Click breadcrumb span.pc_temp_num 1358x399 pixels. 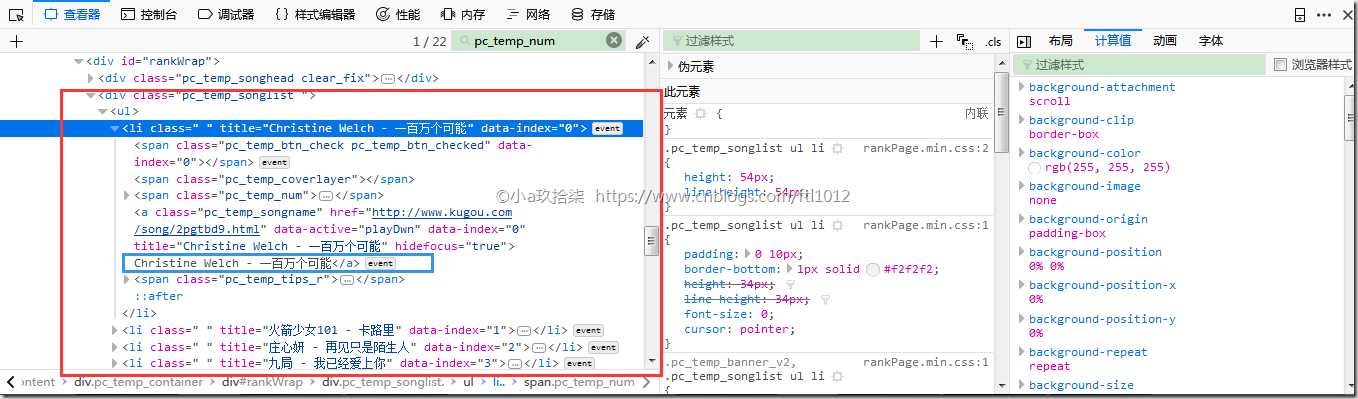pyautogui.click(x=579, y=382)
